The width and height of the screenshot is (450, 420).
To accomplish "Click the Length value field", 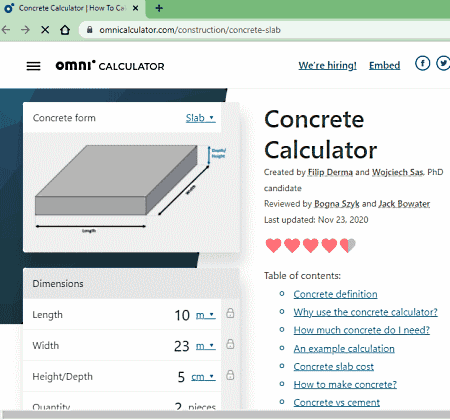I will coord(182,315).
